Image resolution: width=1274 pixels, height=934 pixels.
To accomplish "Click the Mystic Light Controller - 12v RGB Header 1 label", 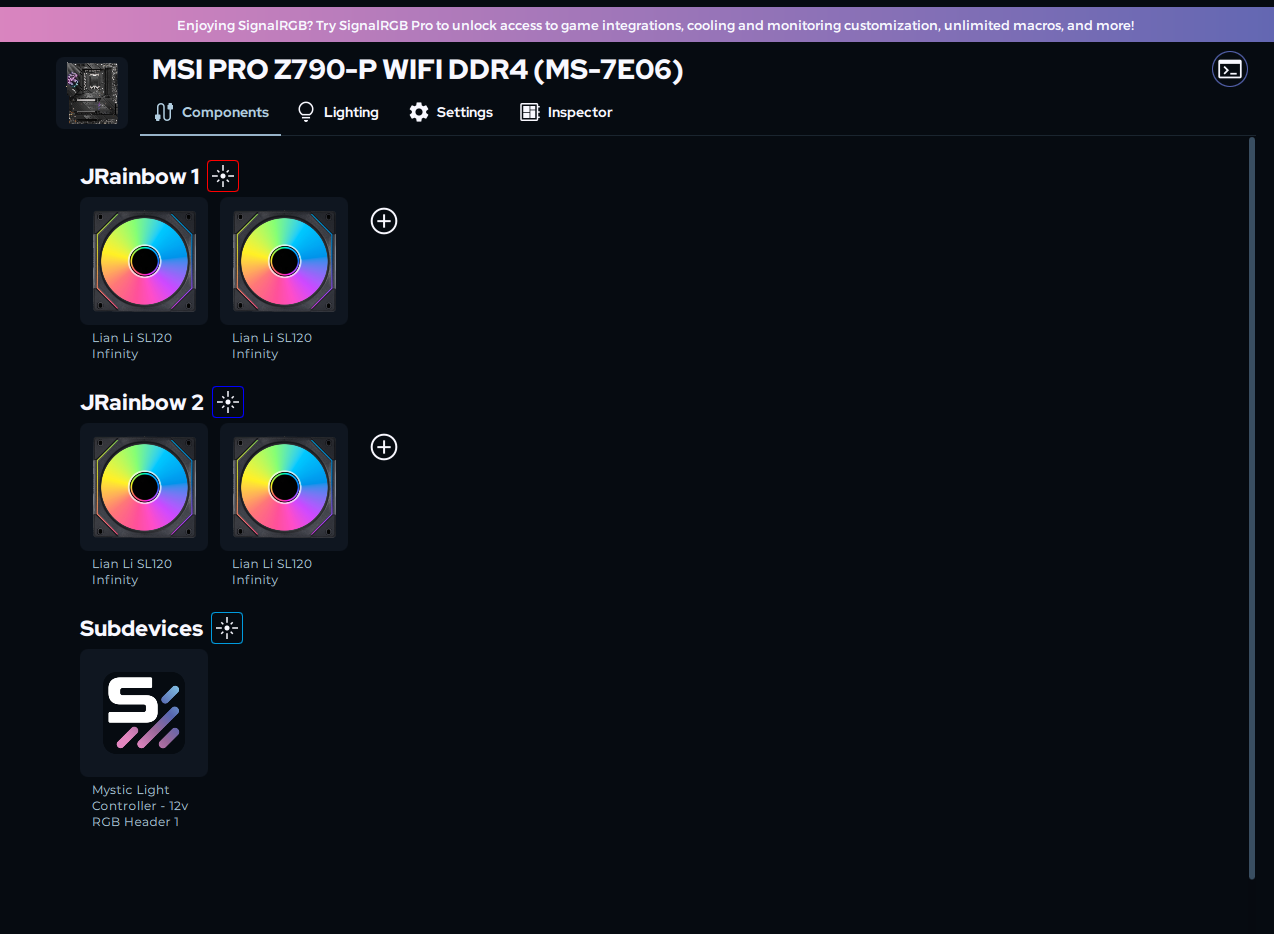I will 140,806.
